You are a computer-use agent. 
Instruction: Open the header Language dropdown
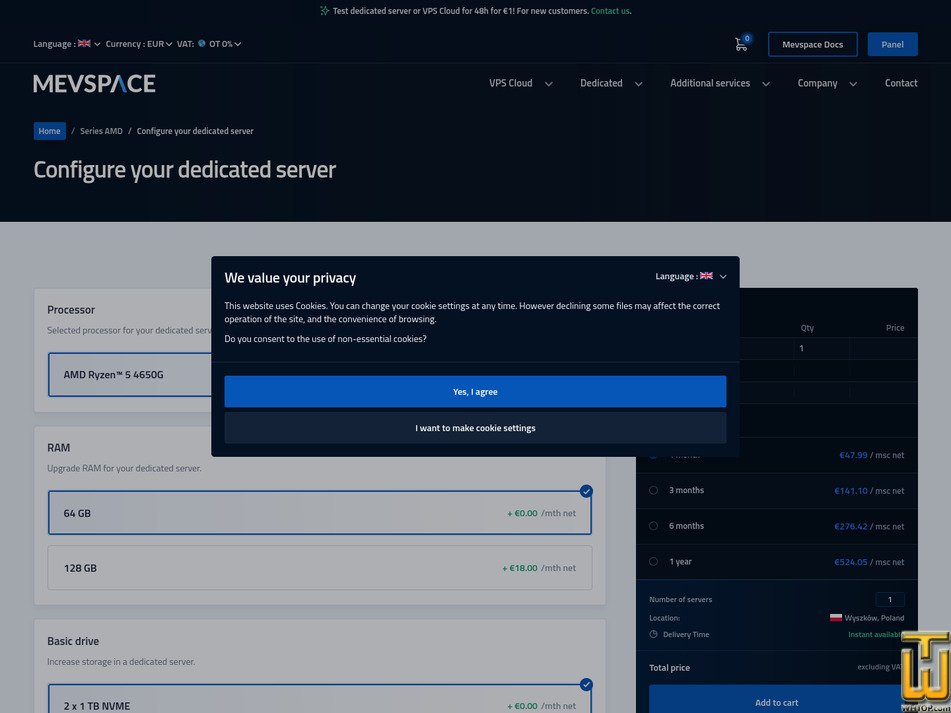pyautogui.click(x=67, y=44)
